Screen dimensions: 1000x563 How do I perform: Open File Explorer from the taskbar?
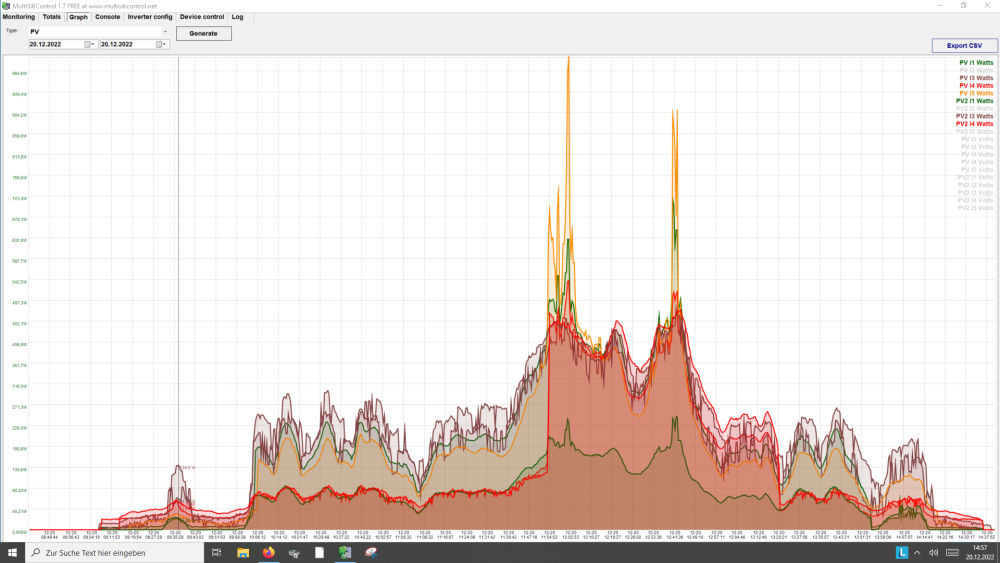(x=242, y=553)
